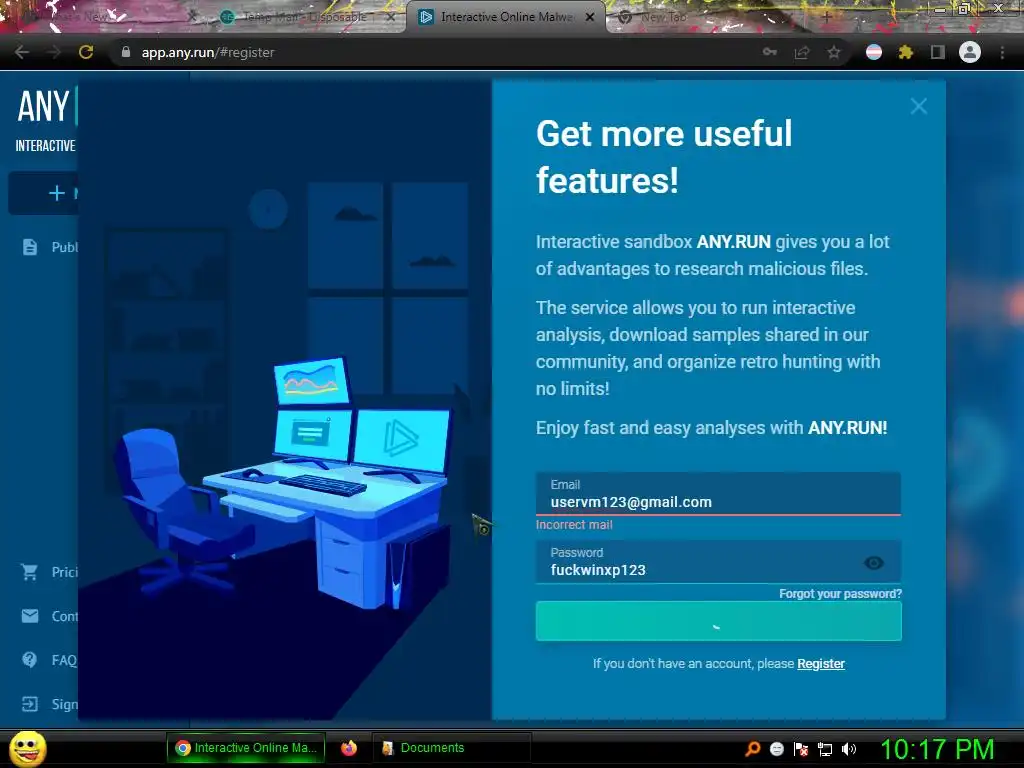This screenshot has height=768, width=1024.
Task: Open the Extensions puzzle icon
Action: 906,52
